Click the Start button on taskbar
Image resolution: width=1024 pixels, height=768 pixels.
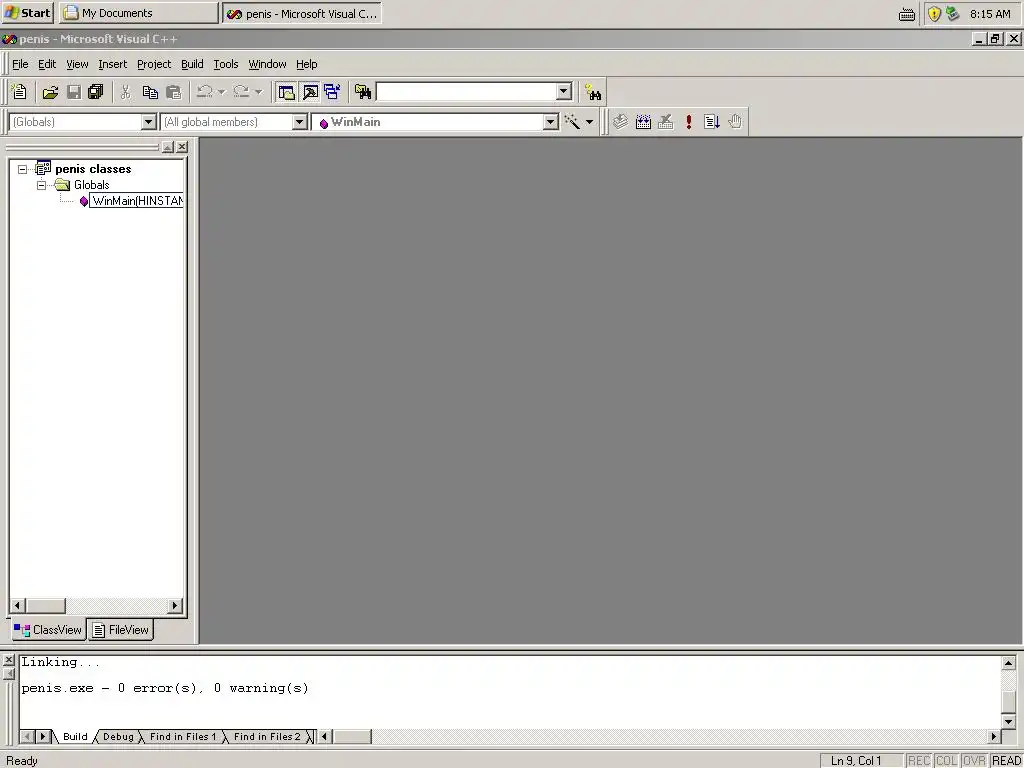pyautogui.click(x=27, y=12)
